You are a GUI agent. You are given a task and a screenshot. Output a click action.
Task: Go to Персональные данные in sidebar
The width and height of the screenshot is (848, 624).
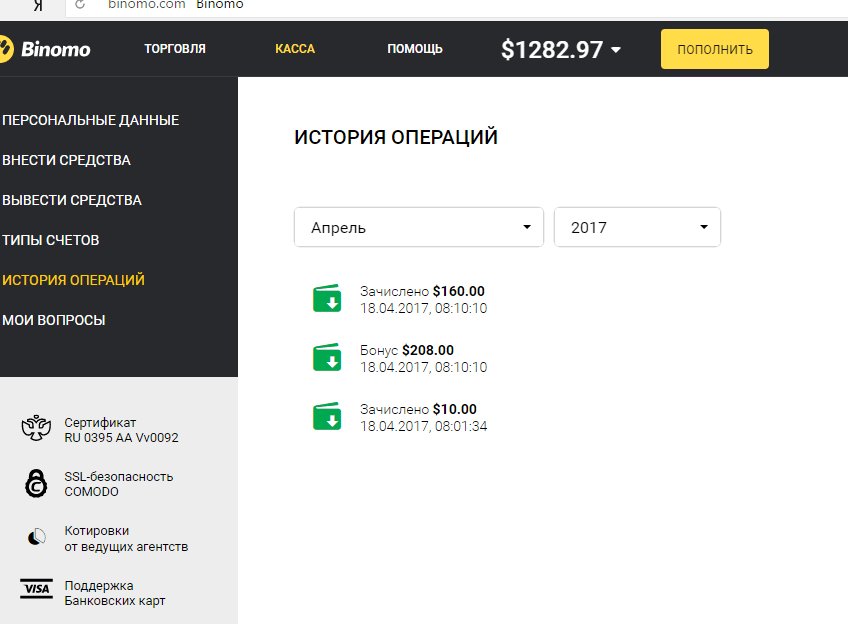point(90,120)
